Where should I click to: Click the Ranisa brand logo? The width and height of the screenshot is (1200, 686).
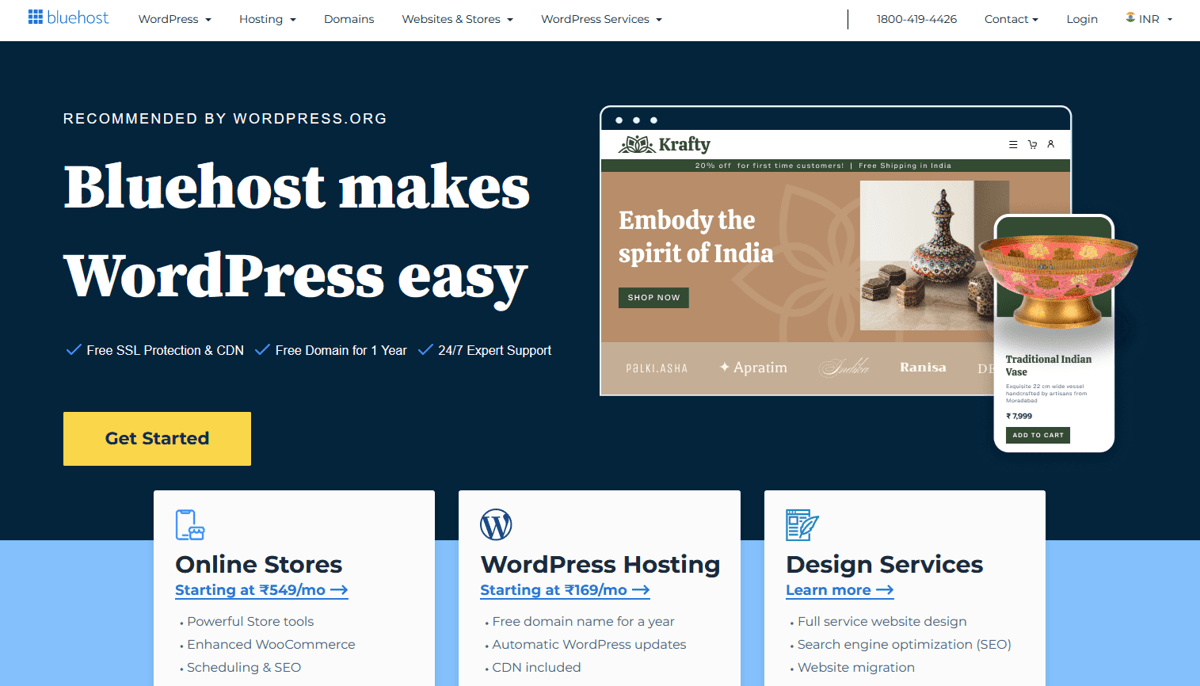tap(923, 367)
